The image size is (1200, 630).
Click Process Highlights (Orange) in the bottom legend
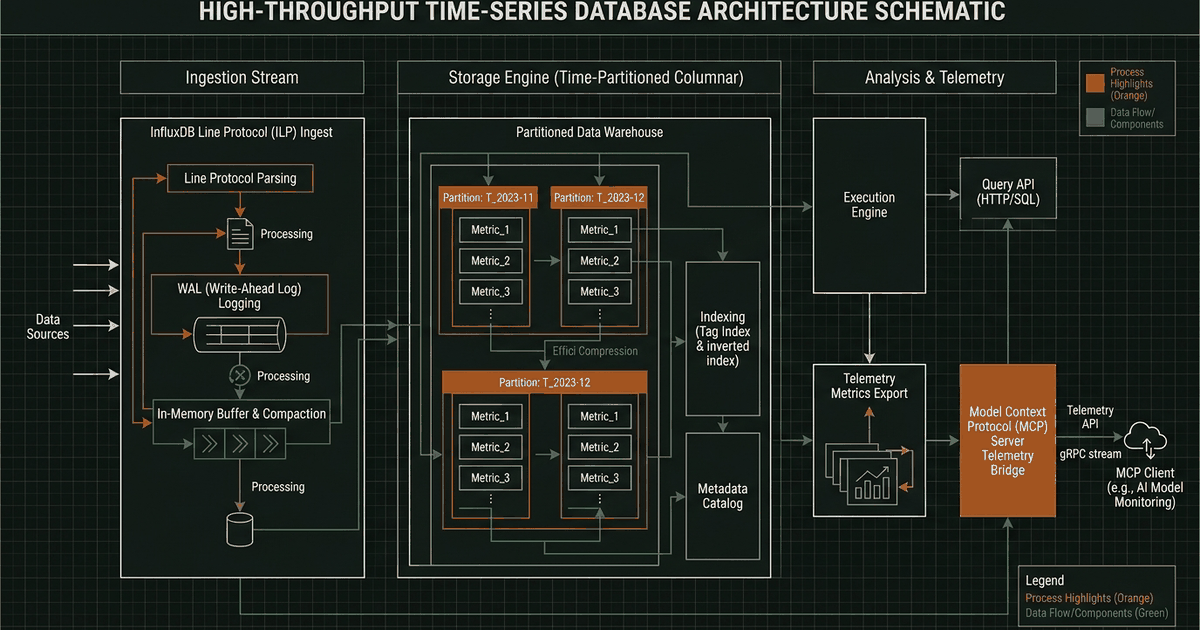click(x=1090, y=598)
